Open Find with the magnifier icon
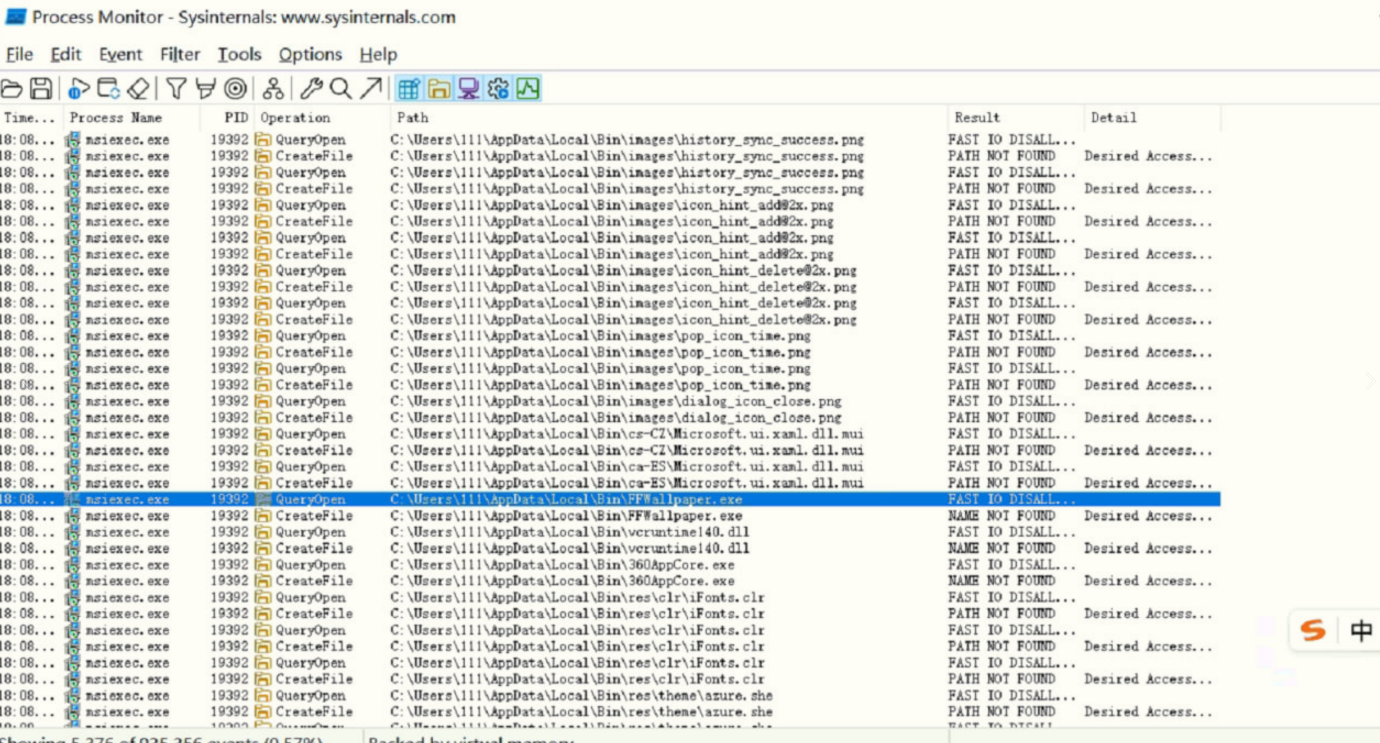The image size is (1380, 743). (x=341, y=89)
